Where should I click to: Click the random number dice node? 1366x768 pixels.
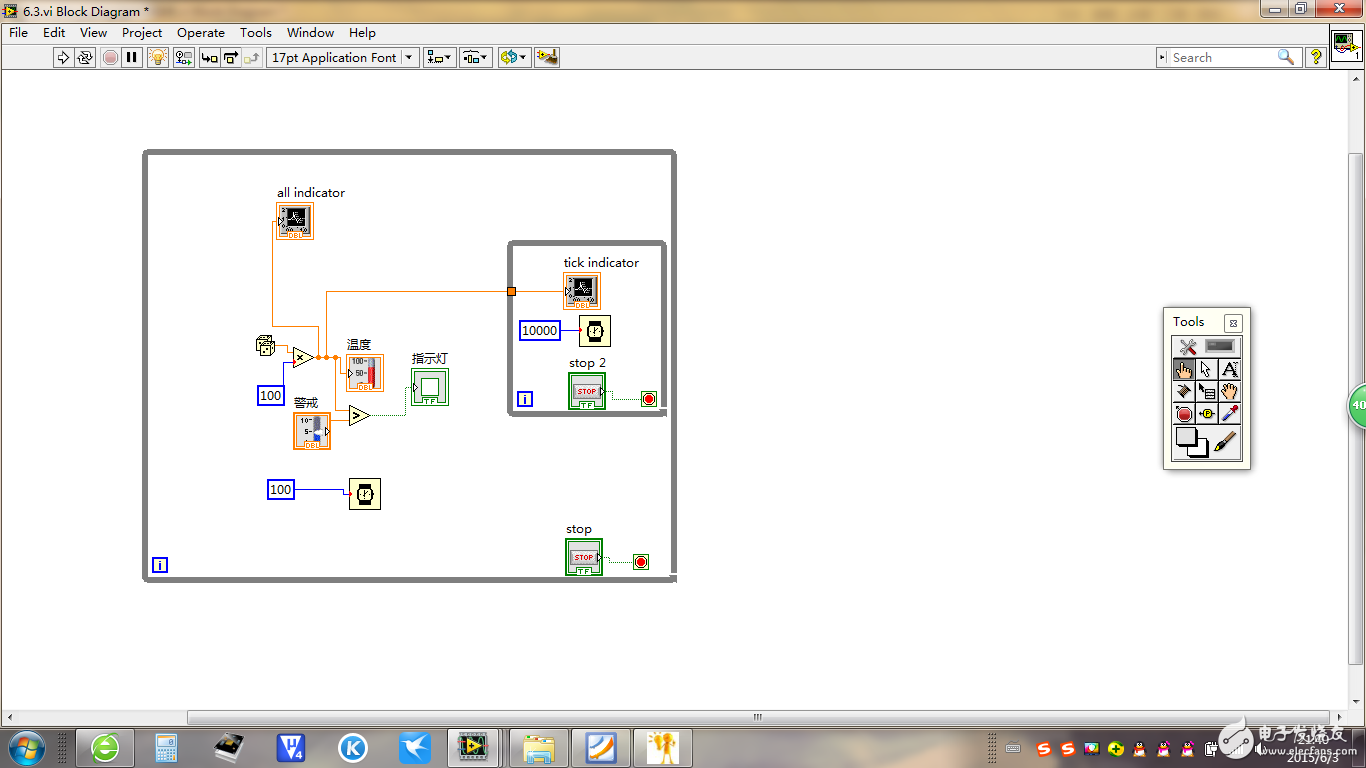pyautogui.click(x=265, y=346)
